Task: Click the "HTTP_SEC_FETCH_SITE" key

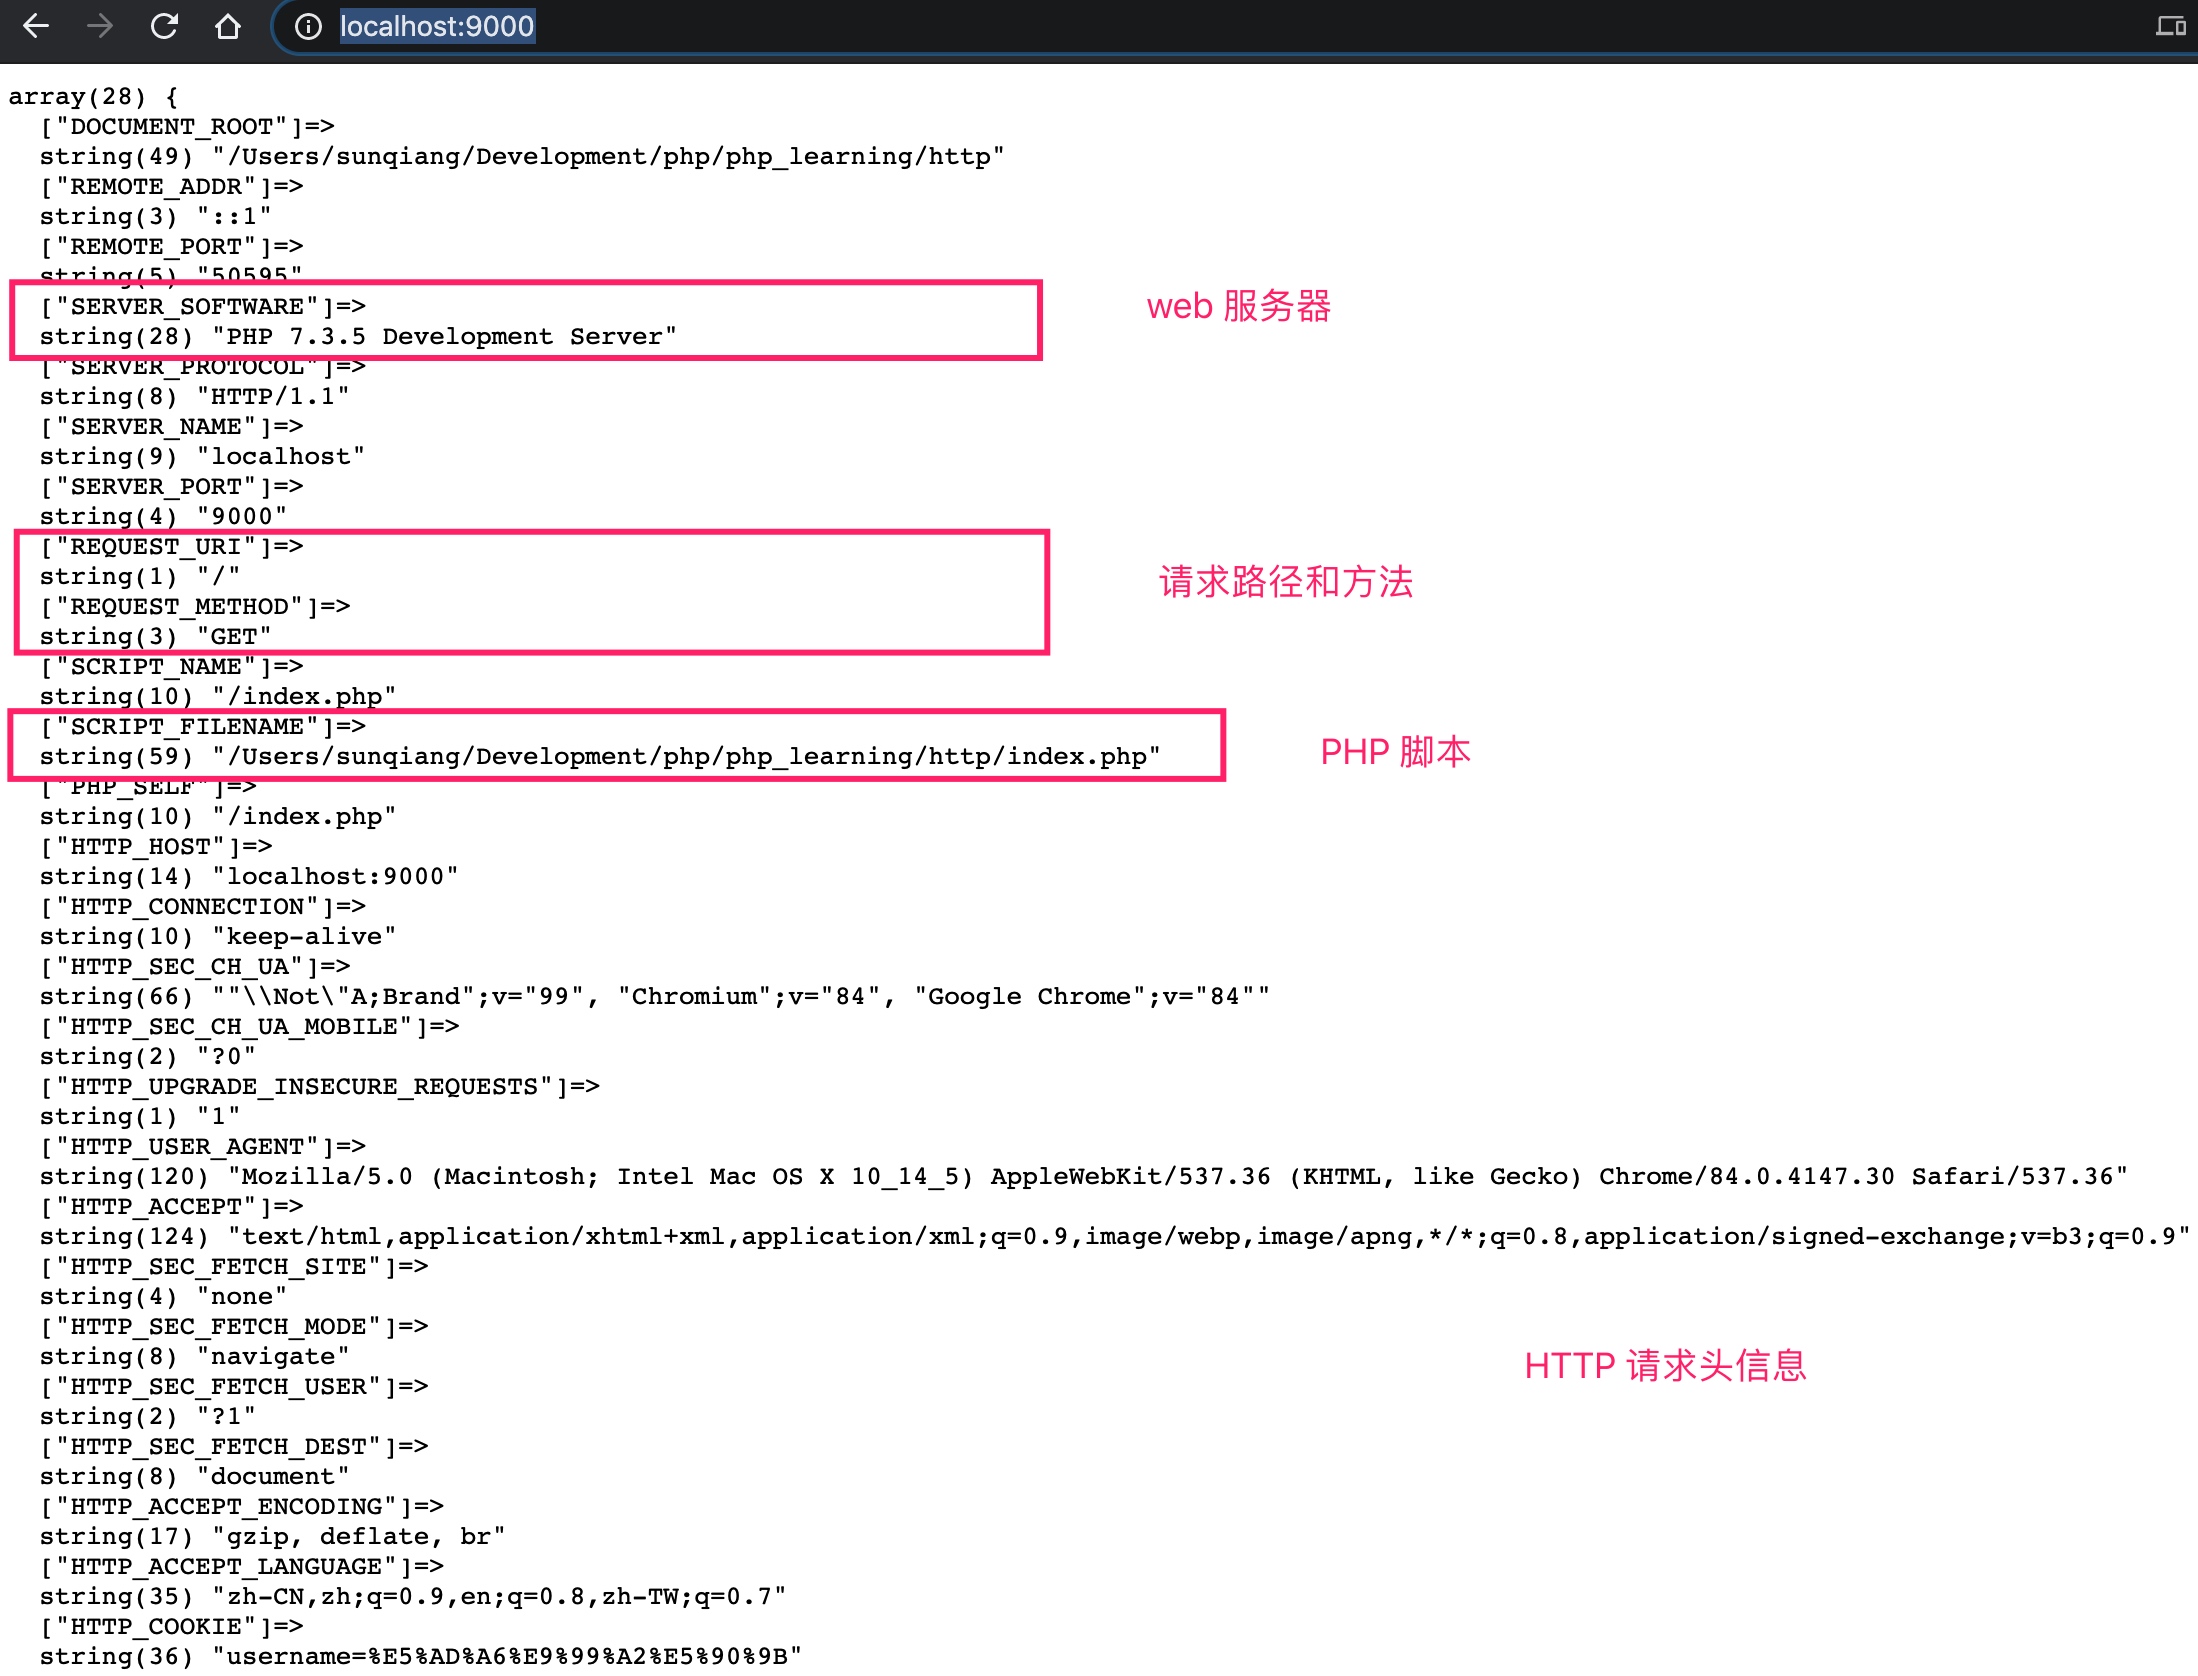Action: point(234,1267)
